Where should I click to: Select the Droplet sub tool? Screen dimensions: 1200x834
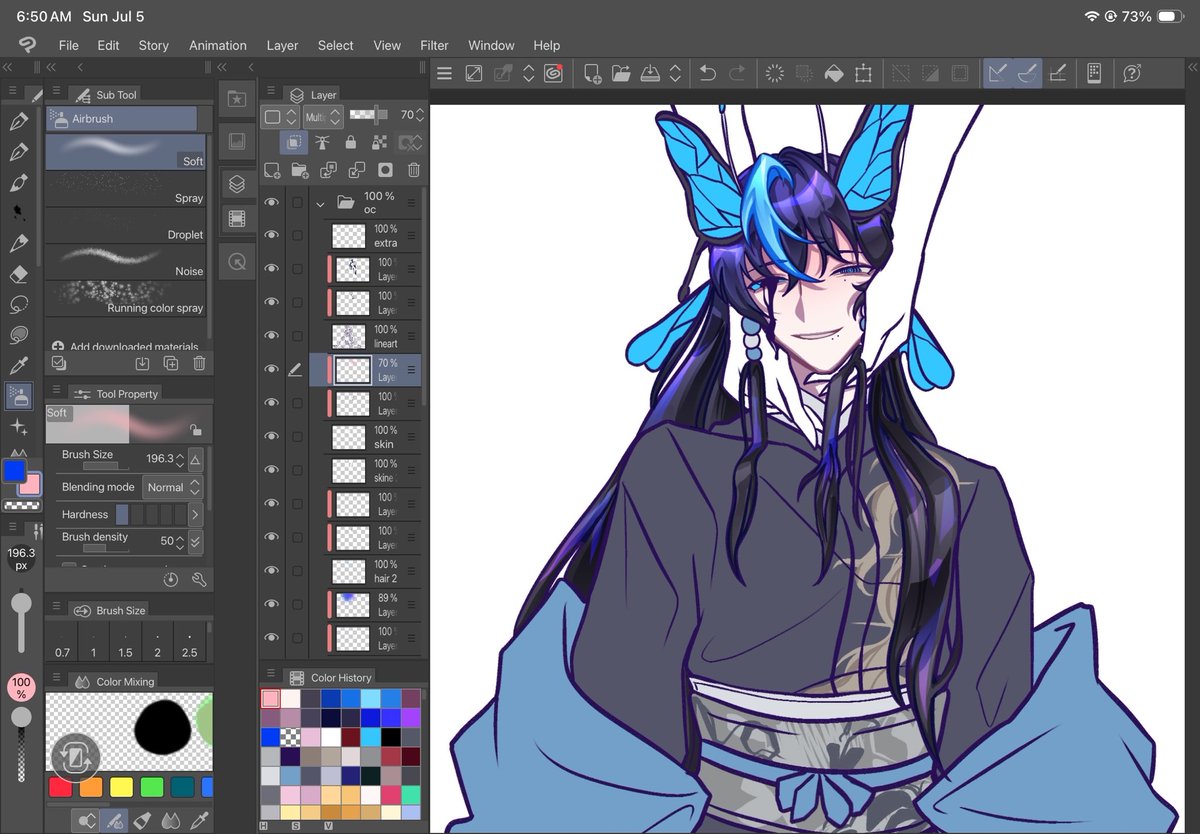126,225
